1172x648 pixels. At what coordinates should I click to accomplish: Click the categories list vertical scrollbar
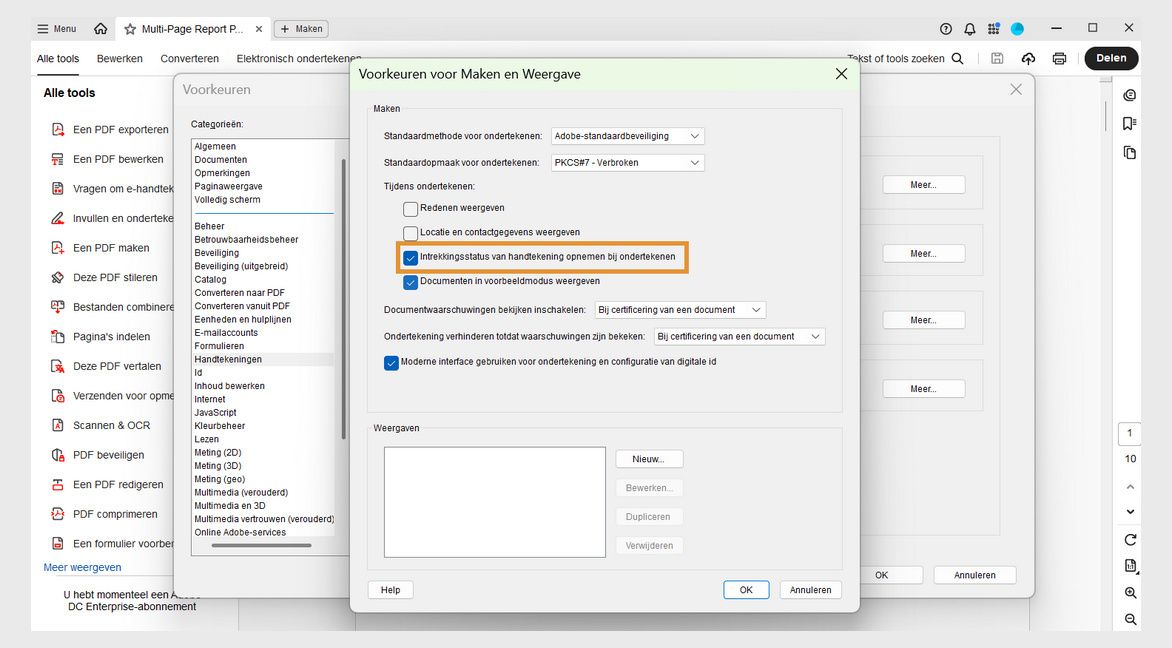click(x=343, y=299)
